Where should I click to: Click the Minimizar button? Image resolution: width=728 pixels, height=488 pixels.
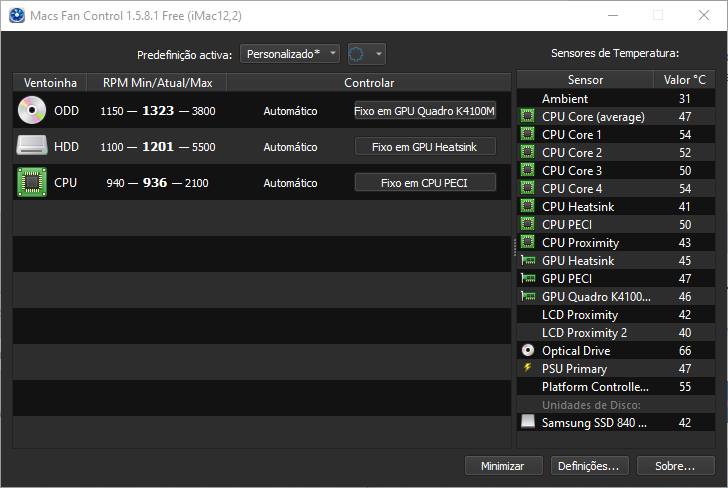pos(503,466)
